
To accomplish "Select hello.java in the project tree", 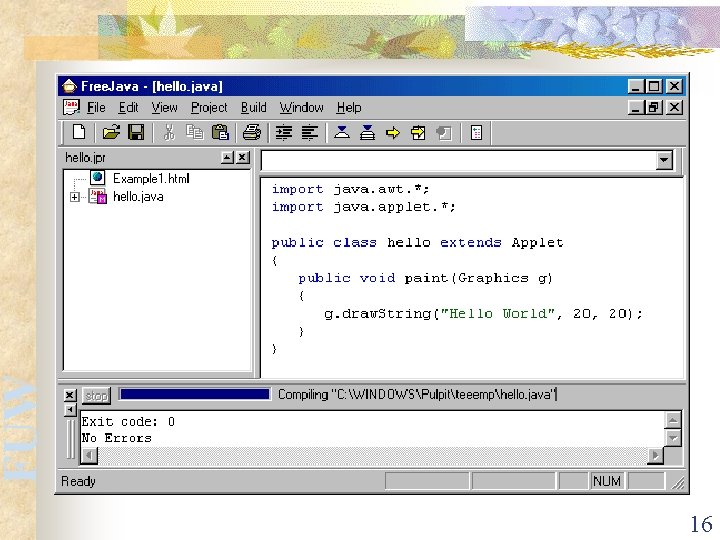I will (138, 197).
